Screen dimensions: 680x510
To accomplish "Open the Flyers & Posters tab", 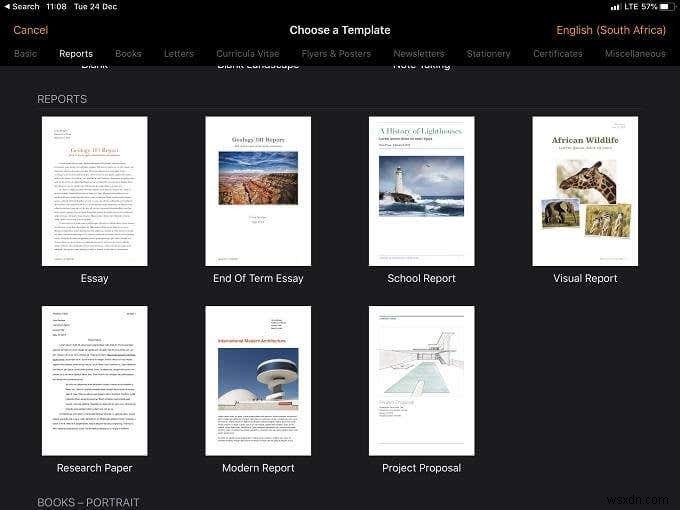I will pos(336,53).
